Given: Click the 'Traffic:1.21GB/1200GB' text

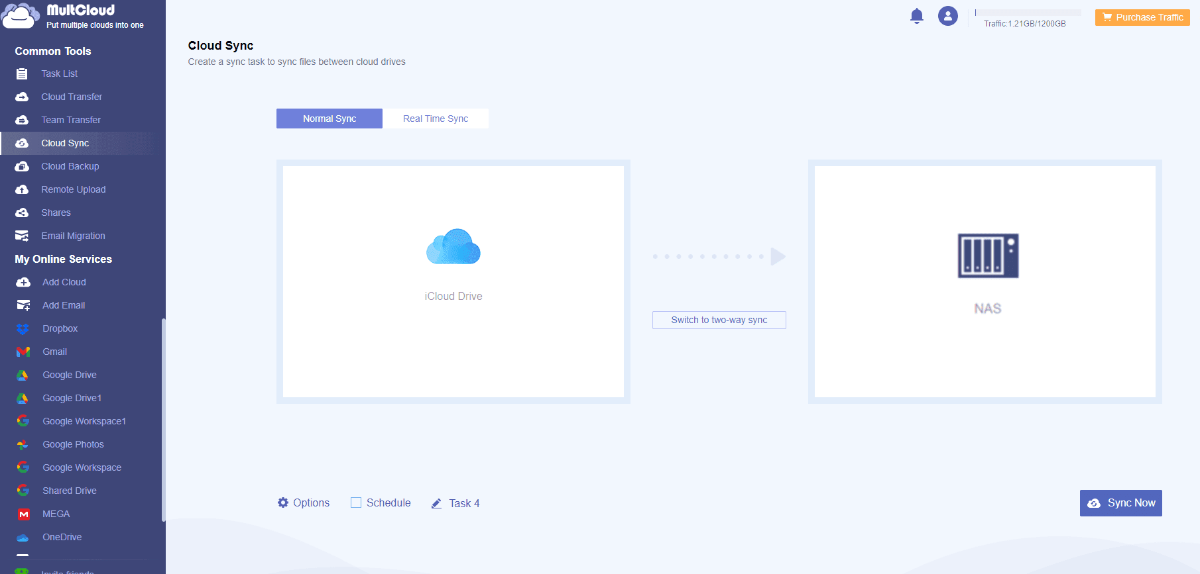Looking at the screenshot, I should pos(1025,23).
